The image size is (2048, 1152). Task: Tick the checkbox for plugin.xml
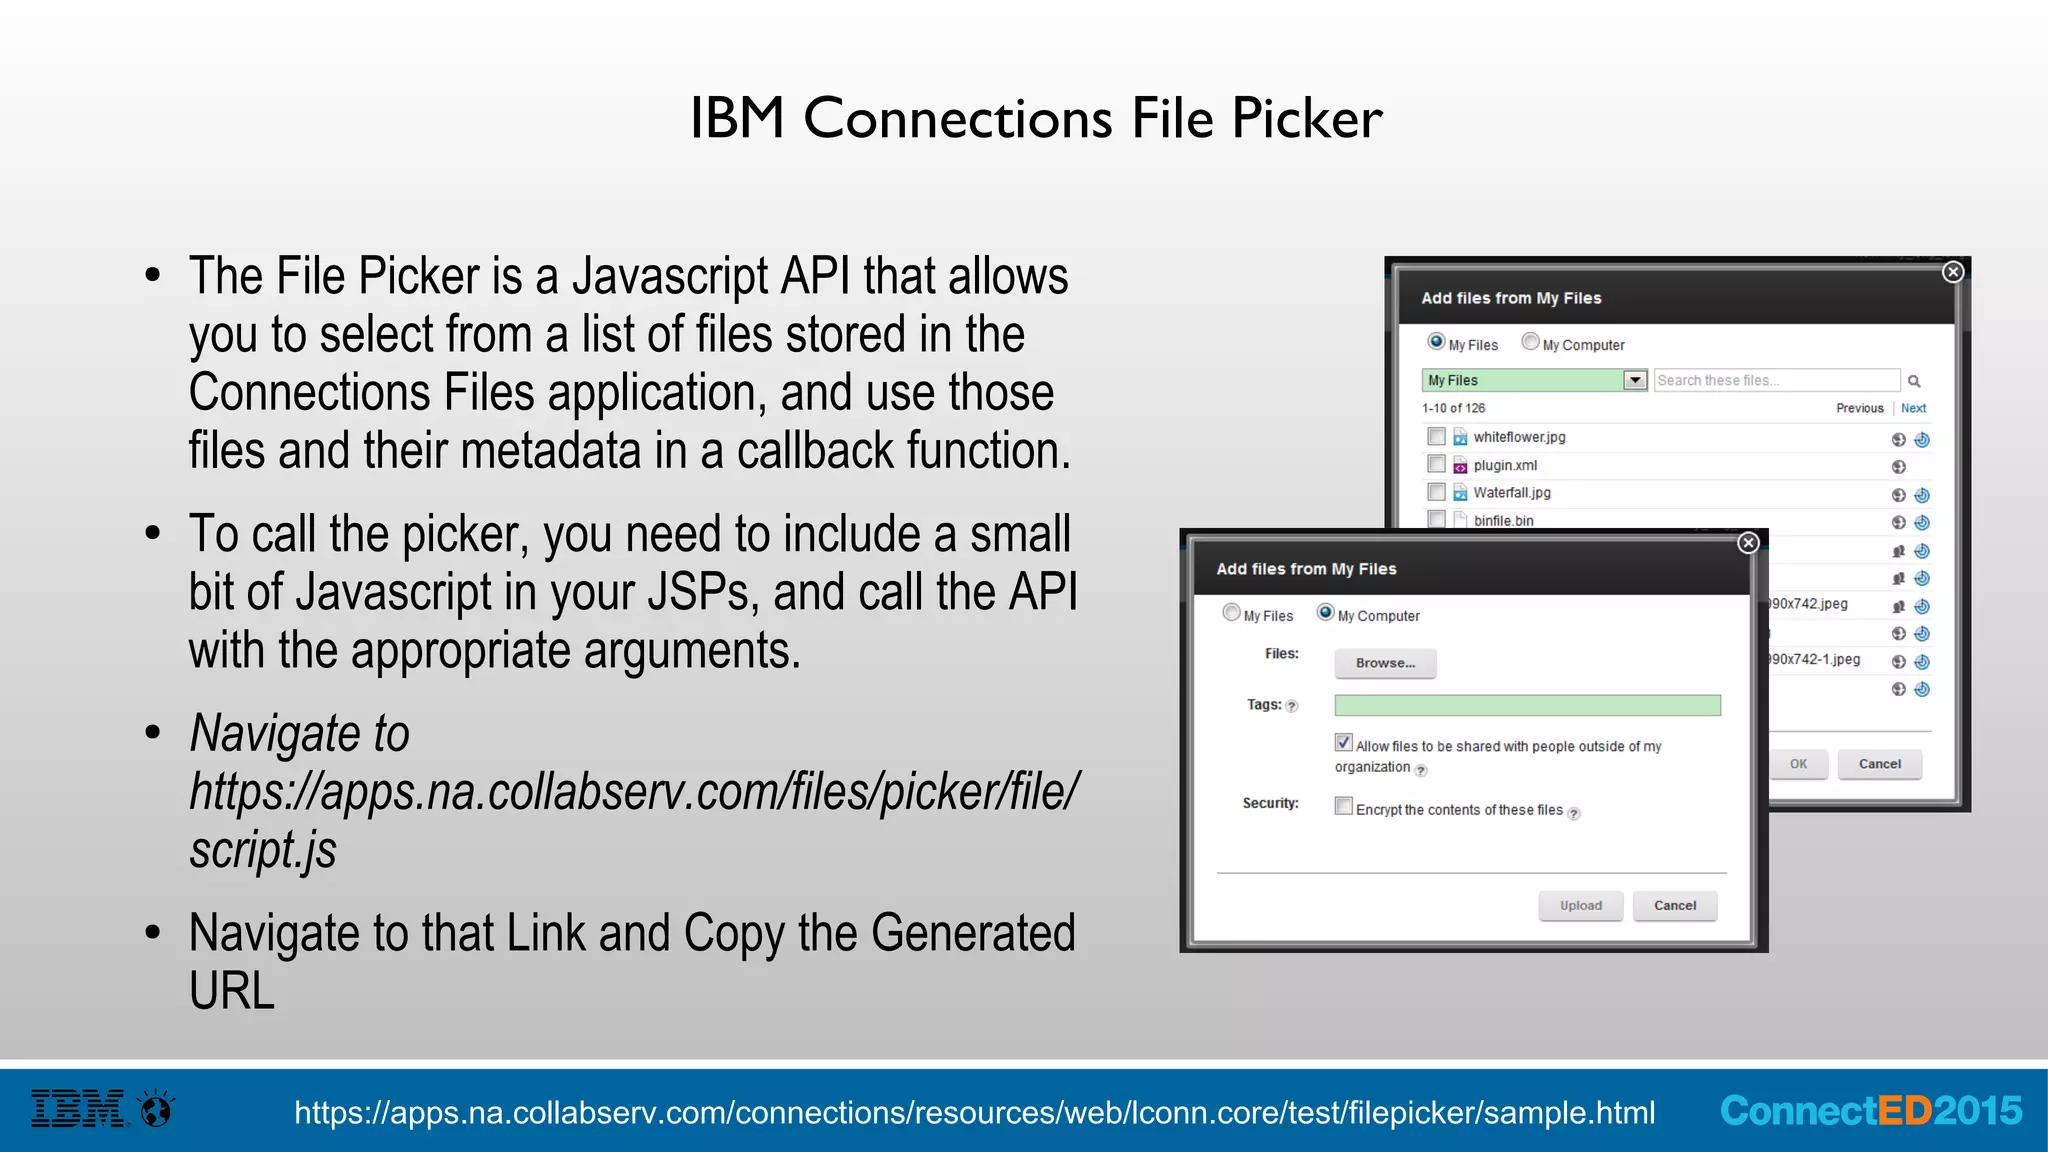tap(1436, 464)
